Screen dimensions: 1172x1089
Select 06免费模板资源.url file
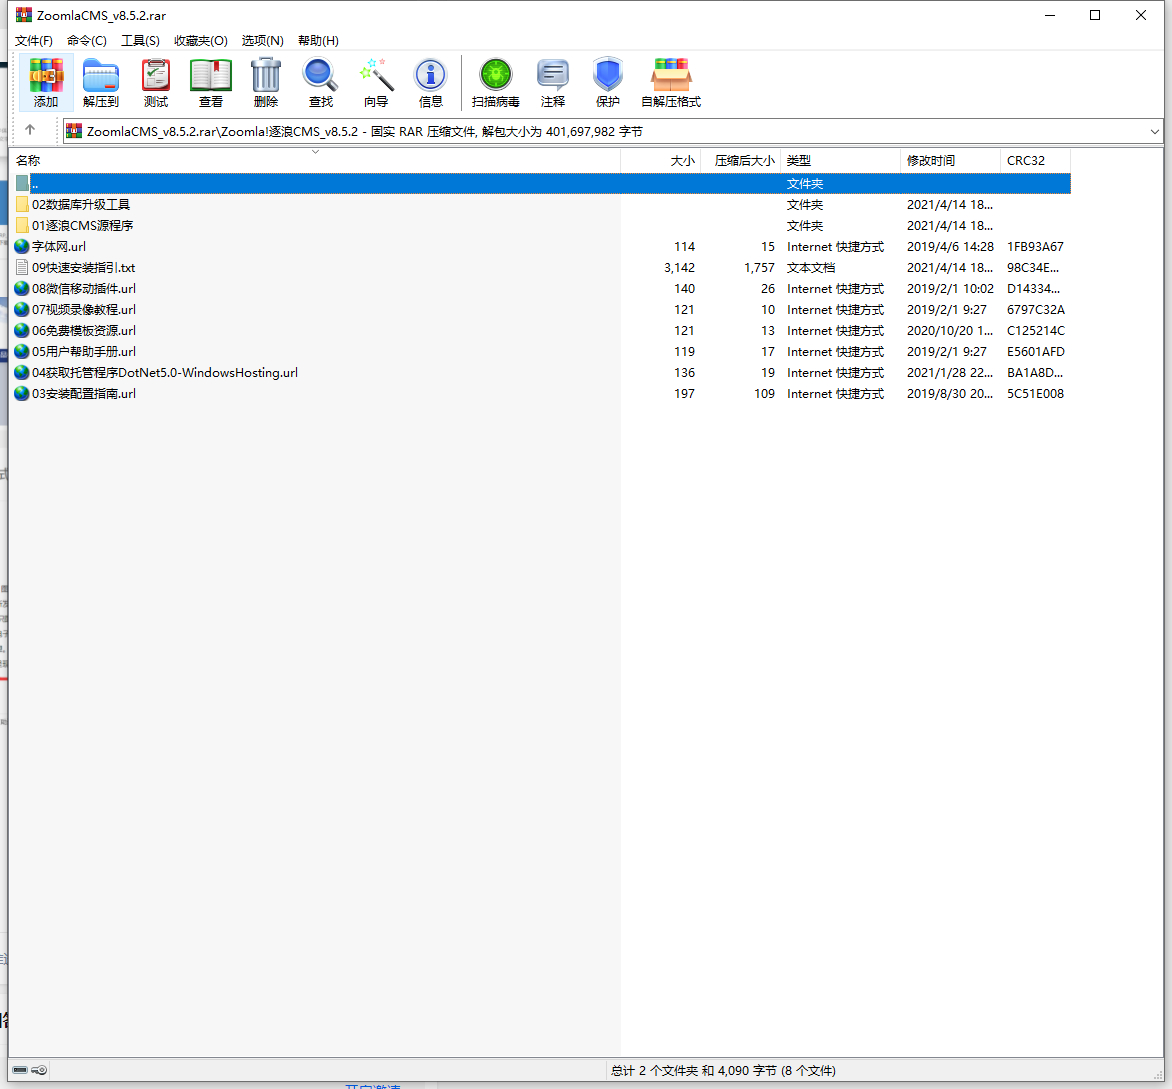tap(84, 330)
